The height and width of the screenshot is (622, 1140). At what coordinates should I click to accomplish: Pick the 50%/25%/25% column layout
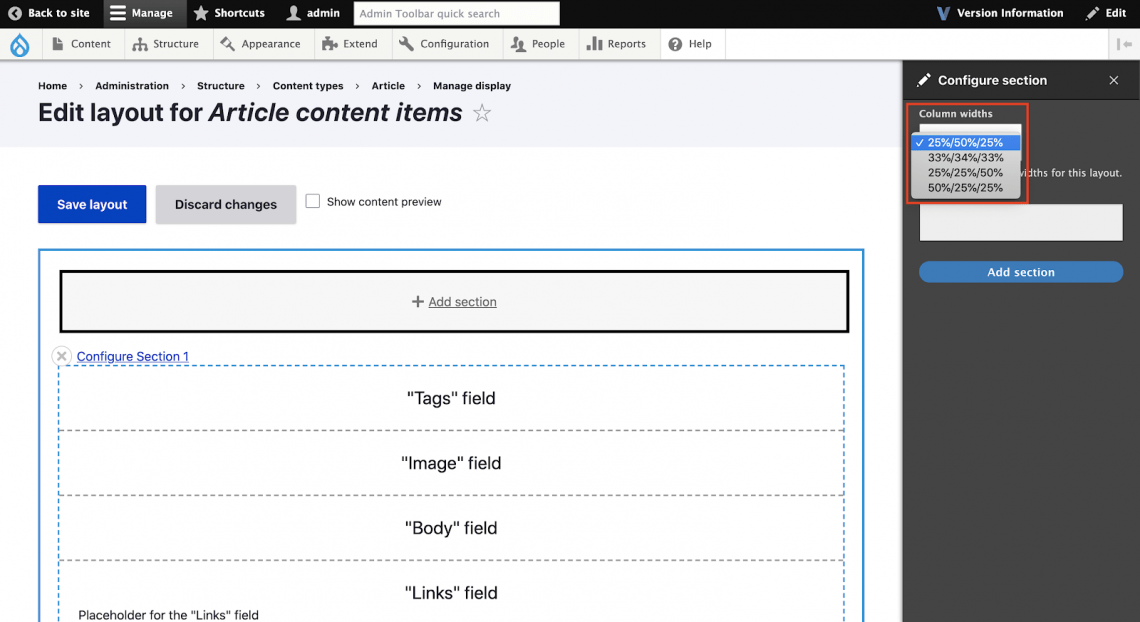tap(965, 188)
